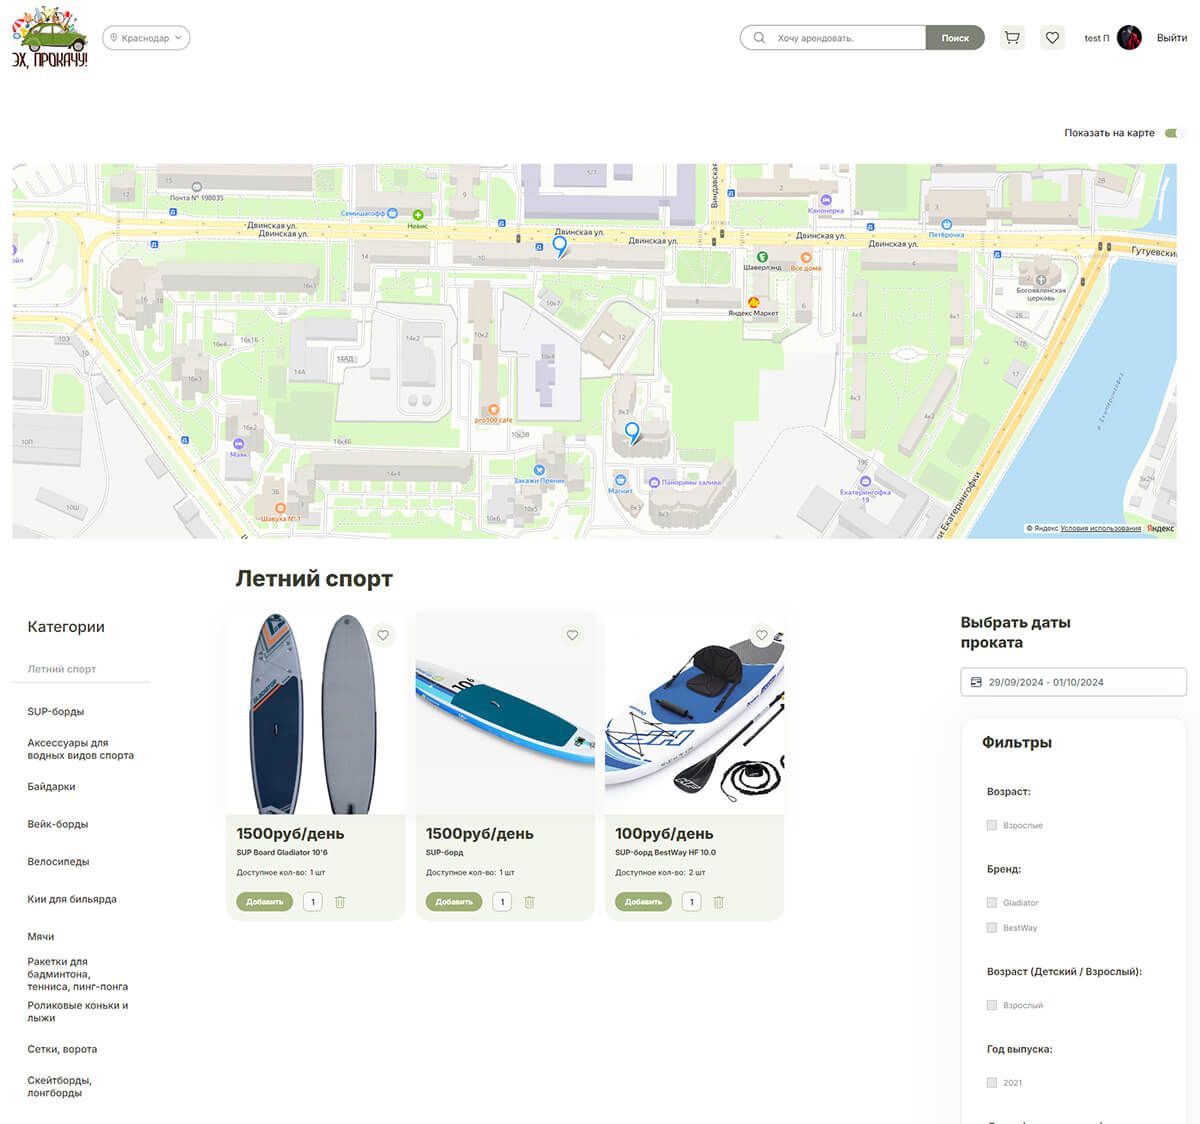Select Мячи category
The height and width of the screenshot is (1124, 1200).
click(x=41, y=936)
